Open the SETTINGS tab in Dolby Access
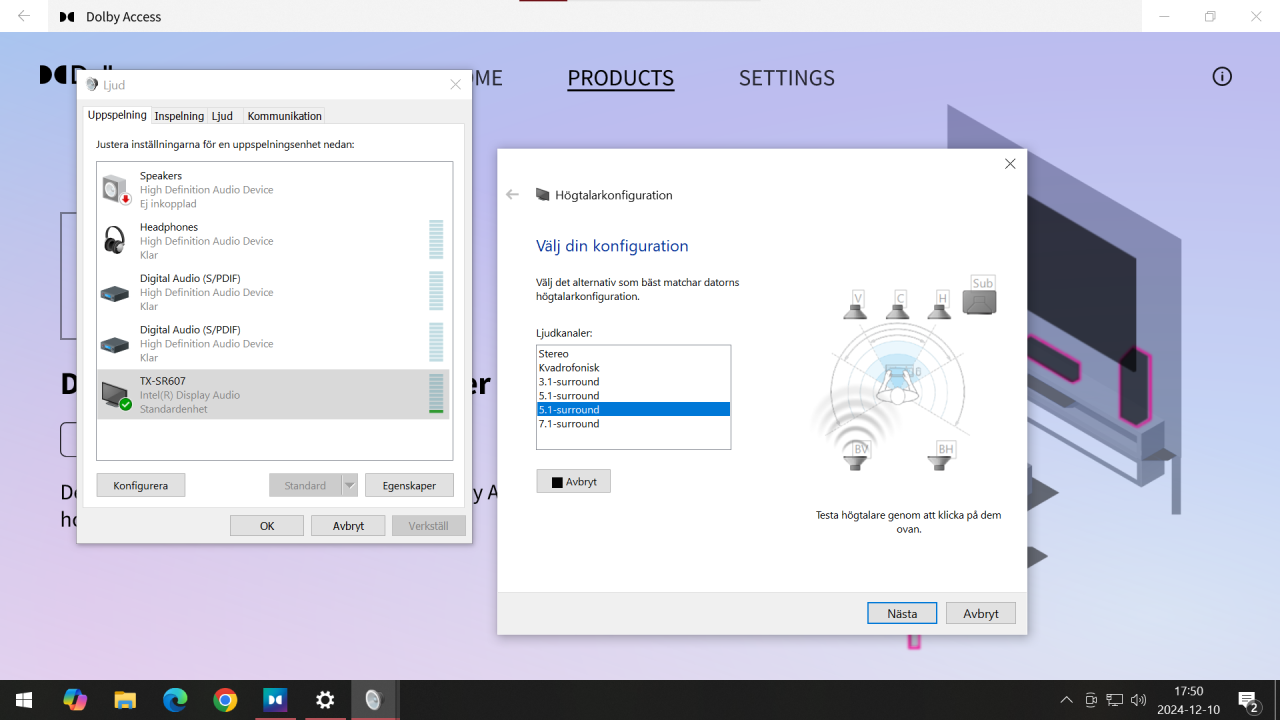This screenshot has width=1280, height=720. point(787,78)
